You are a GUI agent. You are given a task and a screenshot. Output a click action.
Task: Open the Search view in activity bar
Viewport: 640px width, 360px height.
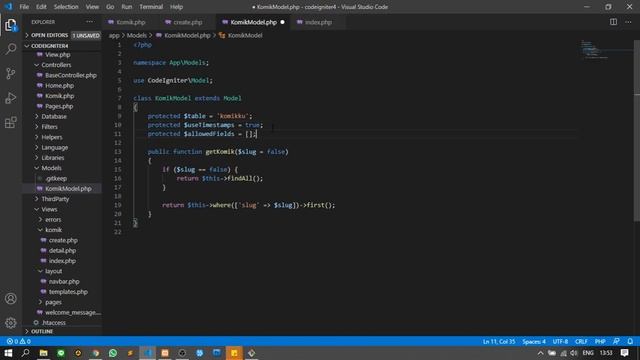pos(11,49)
